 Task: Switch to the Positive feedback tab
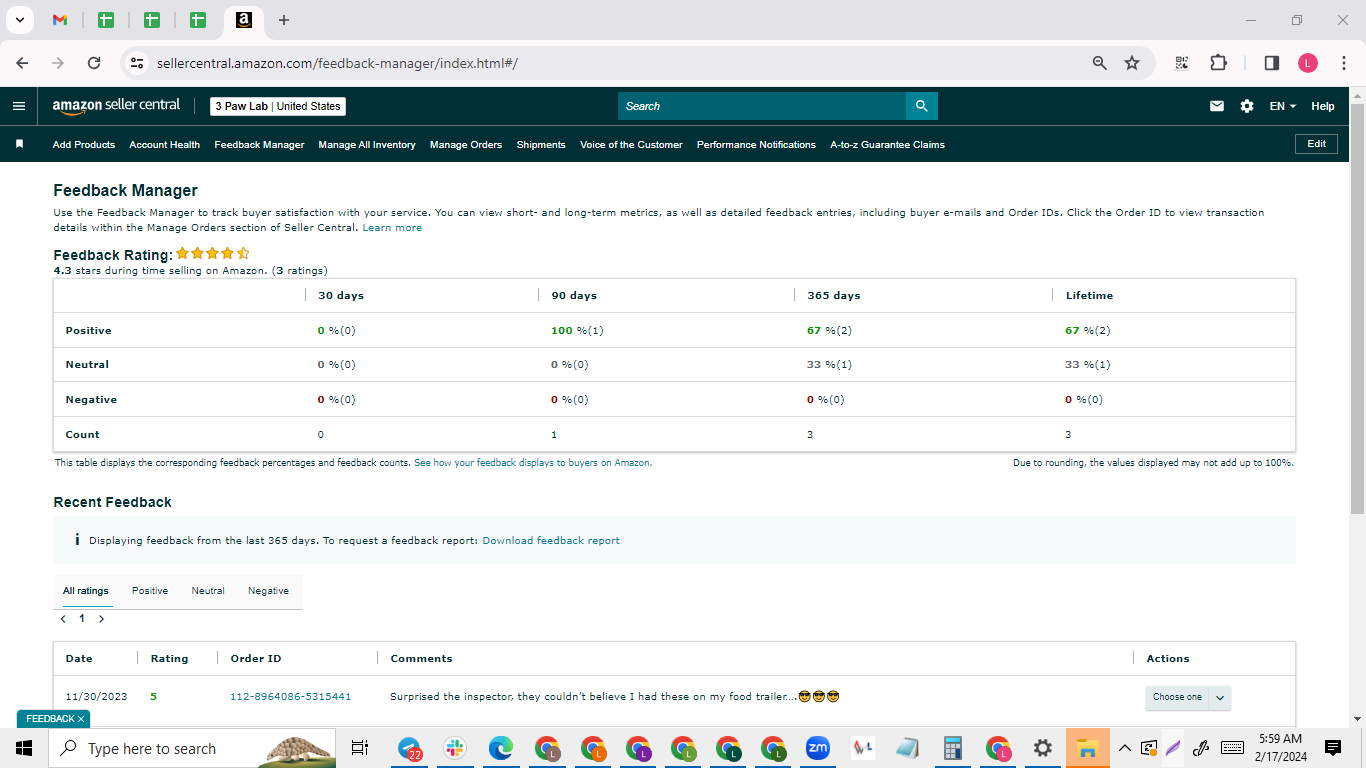(150, 591)
